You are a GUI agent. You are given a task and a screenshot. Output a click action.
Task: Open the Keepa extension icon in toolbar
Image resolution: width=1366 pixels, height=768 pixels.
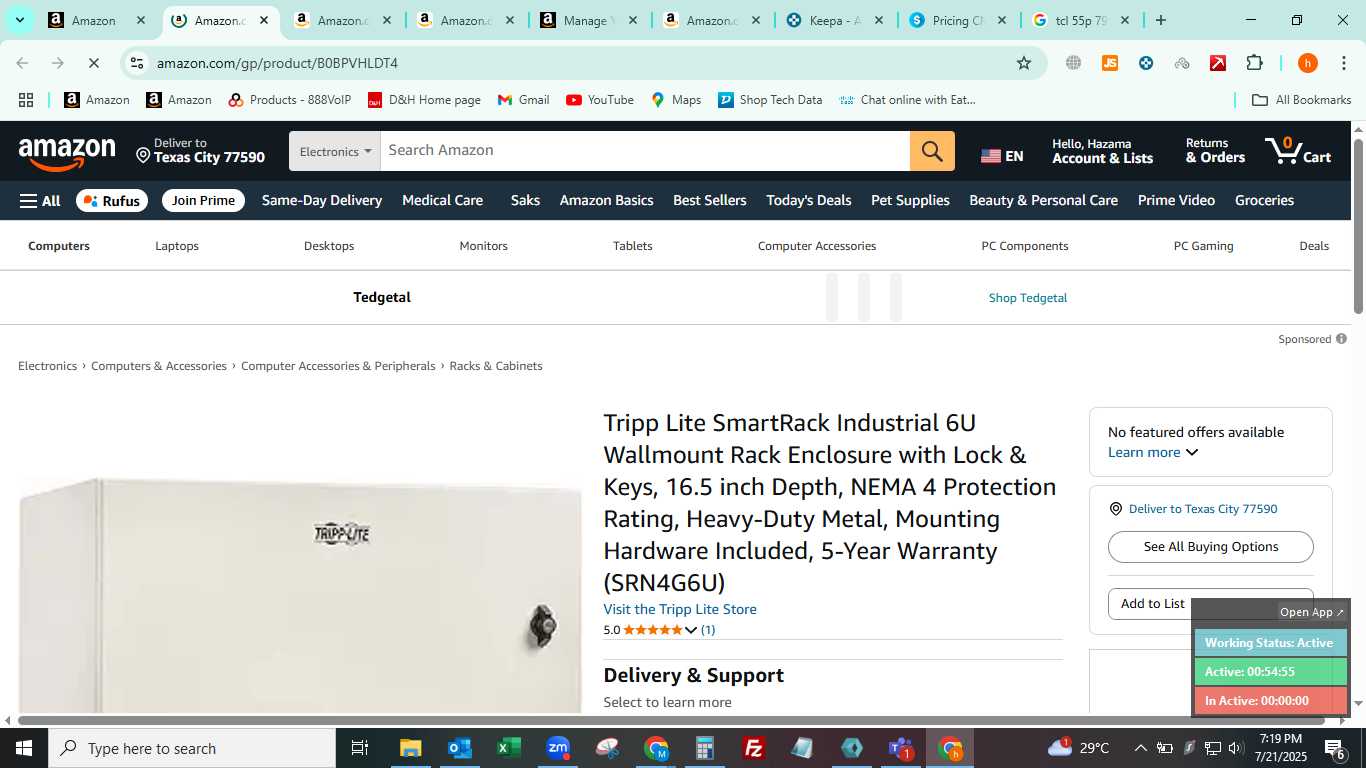coord(1146,63)
